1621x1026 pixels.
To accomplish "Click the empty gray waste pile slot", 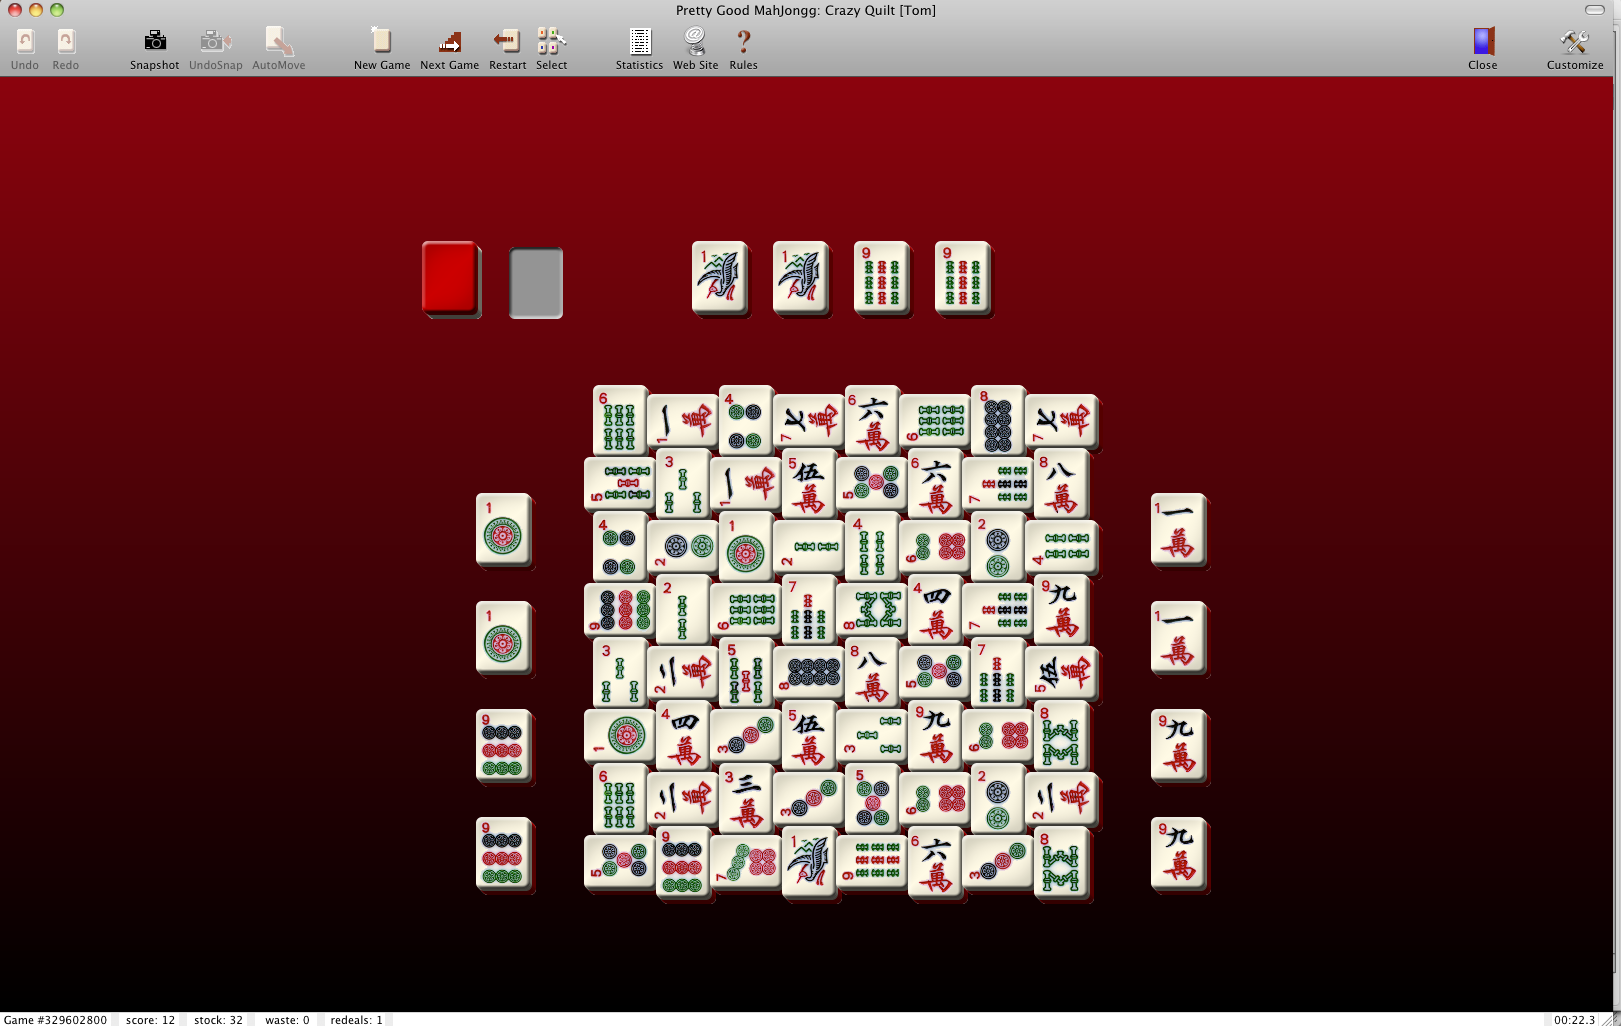I will (536, 284).
